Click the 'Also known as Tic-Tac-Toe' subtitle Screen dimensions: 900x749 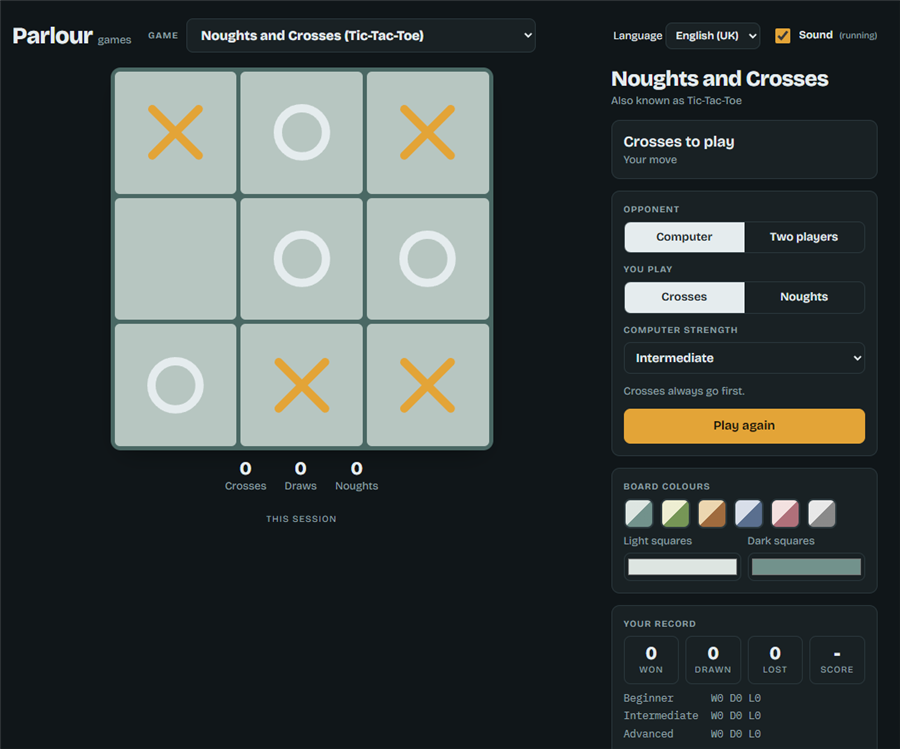coord(676,100)
